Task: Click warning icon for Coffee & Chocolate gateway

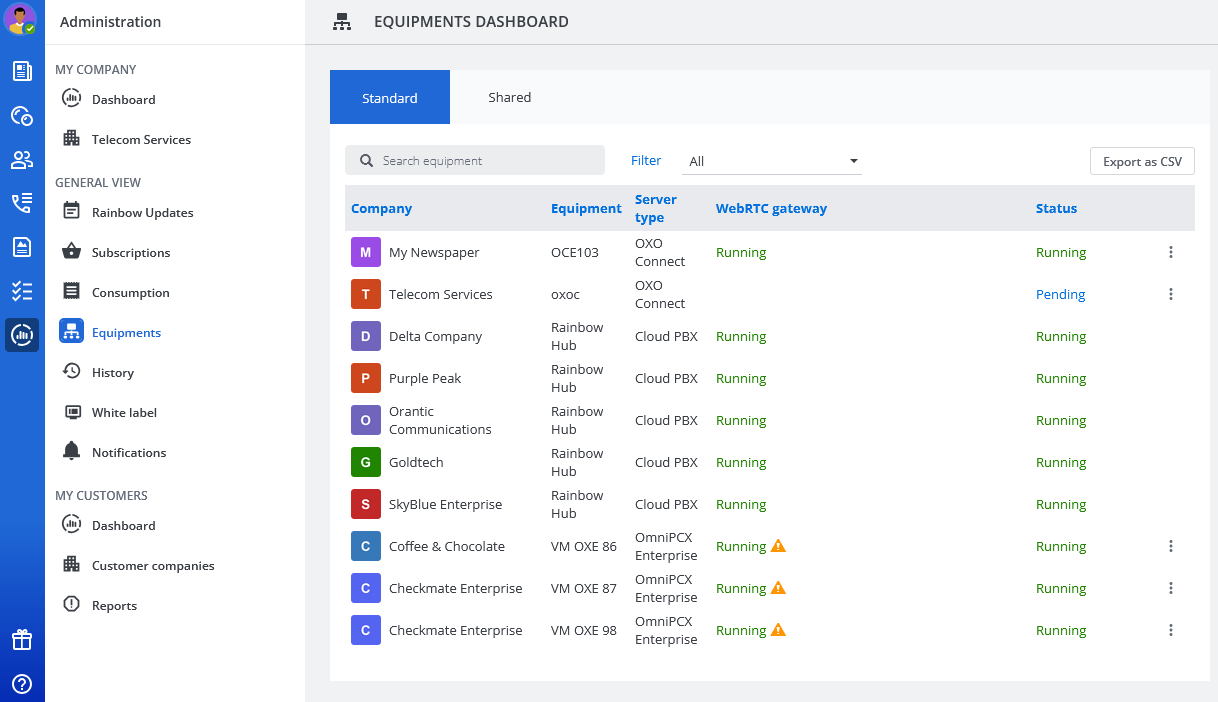Action: point(778,546)
